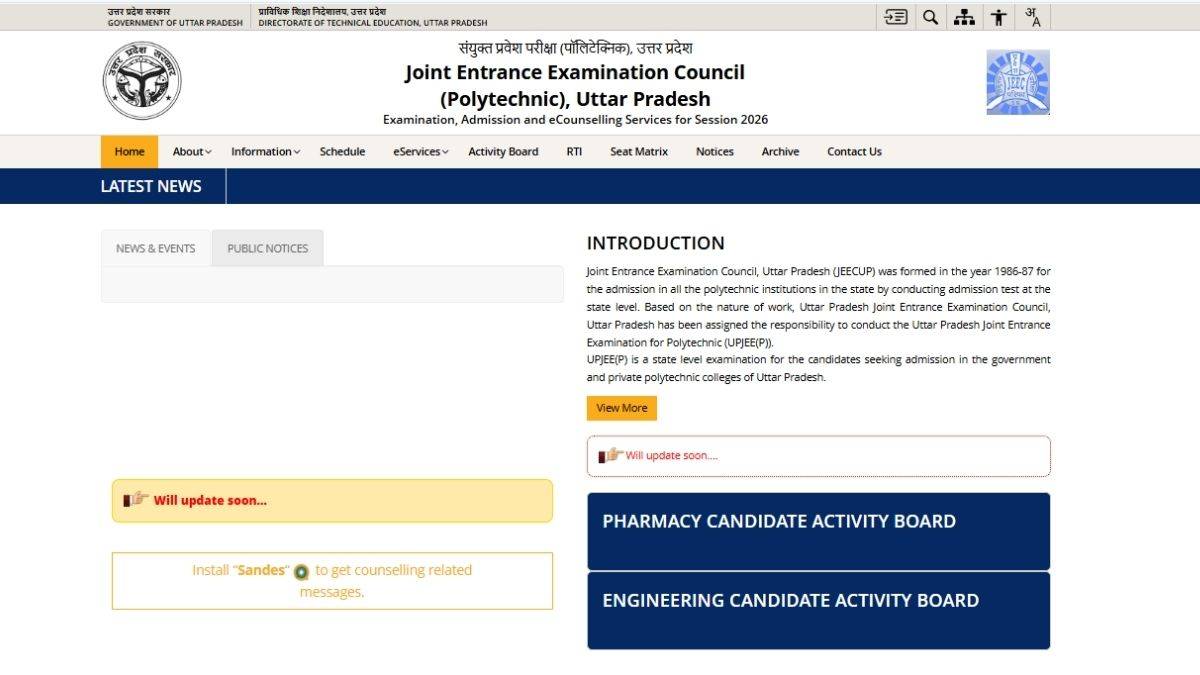Screen dimensions: 1200x675
Task: Expand the Information dropdown menu
Action: [x=265, y=152]
